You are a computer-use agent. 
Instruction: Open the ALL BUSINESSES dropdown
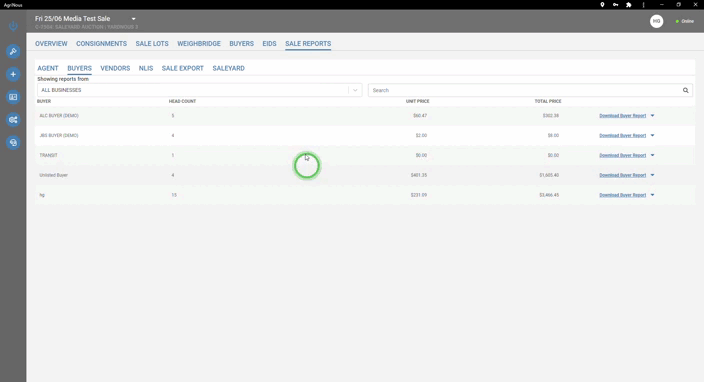coord(199,90)
